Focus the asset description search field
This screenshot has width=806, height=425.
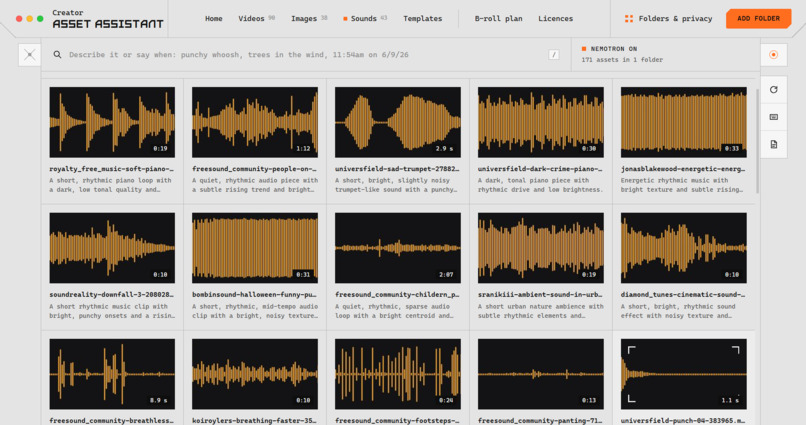tap(306, 54)
